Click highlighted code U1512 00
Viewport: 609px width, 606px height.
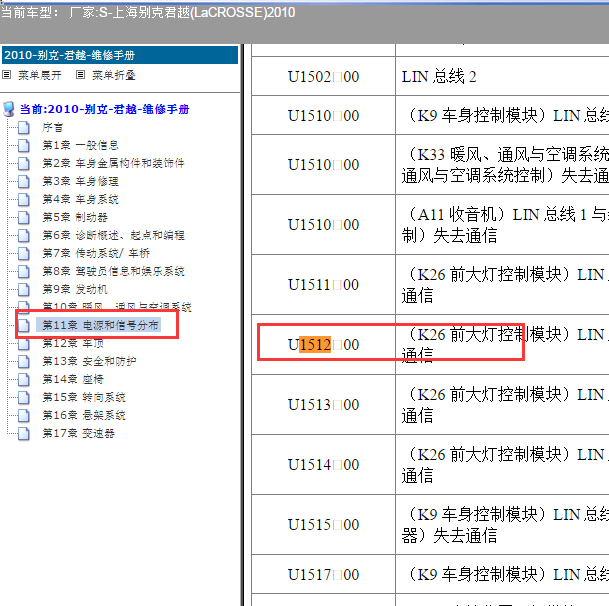[x=323, y=345]
